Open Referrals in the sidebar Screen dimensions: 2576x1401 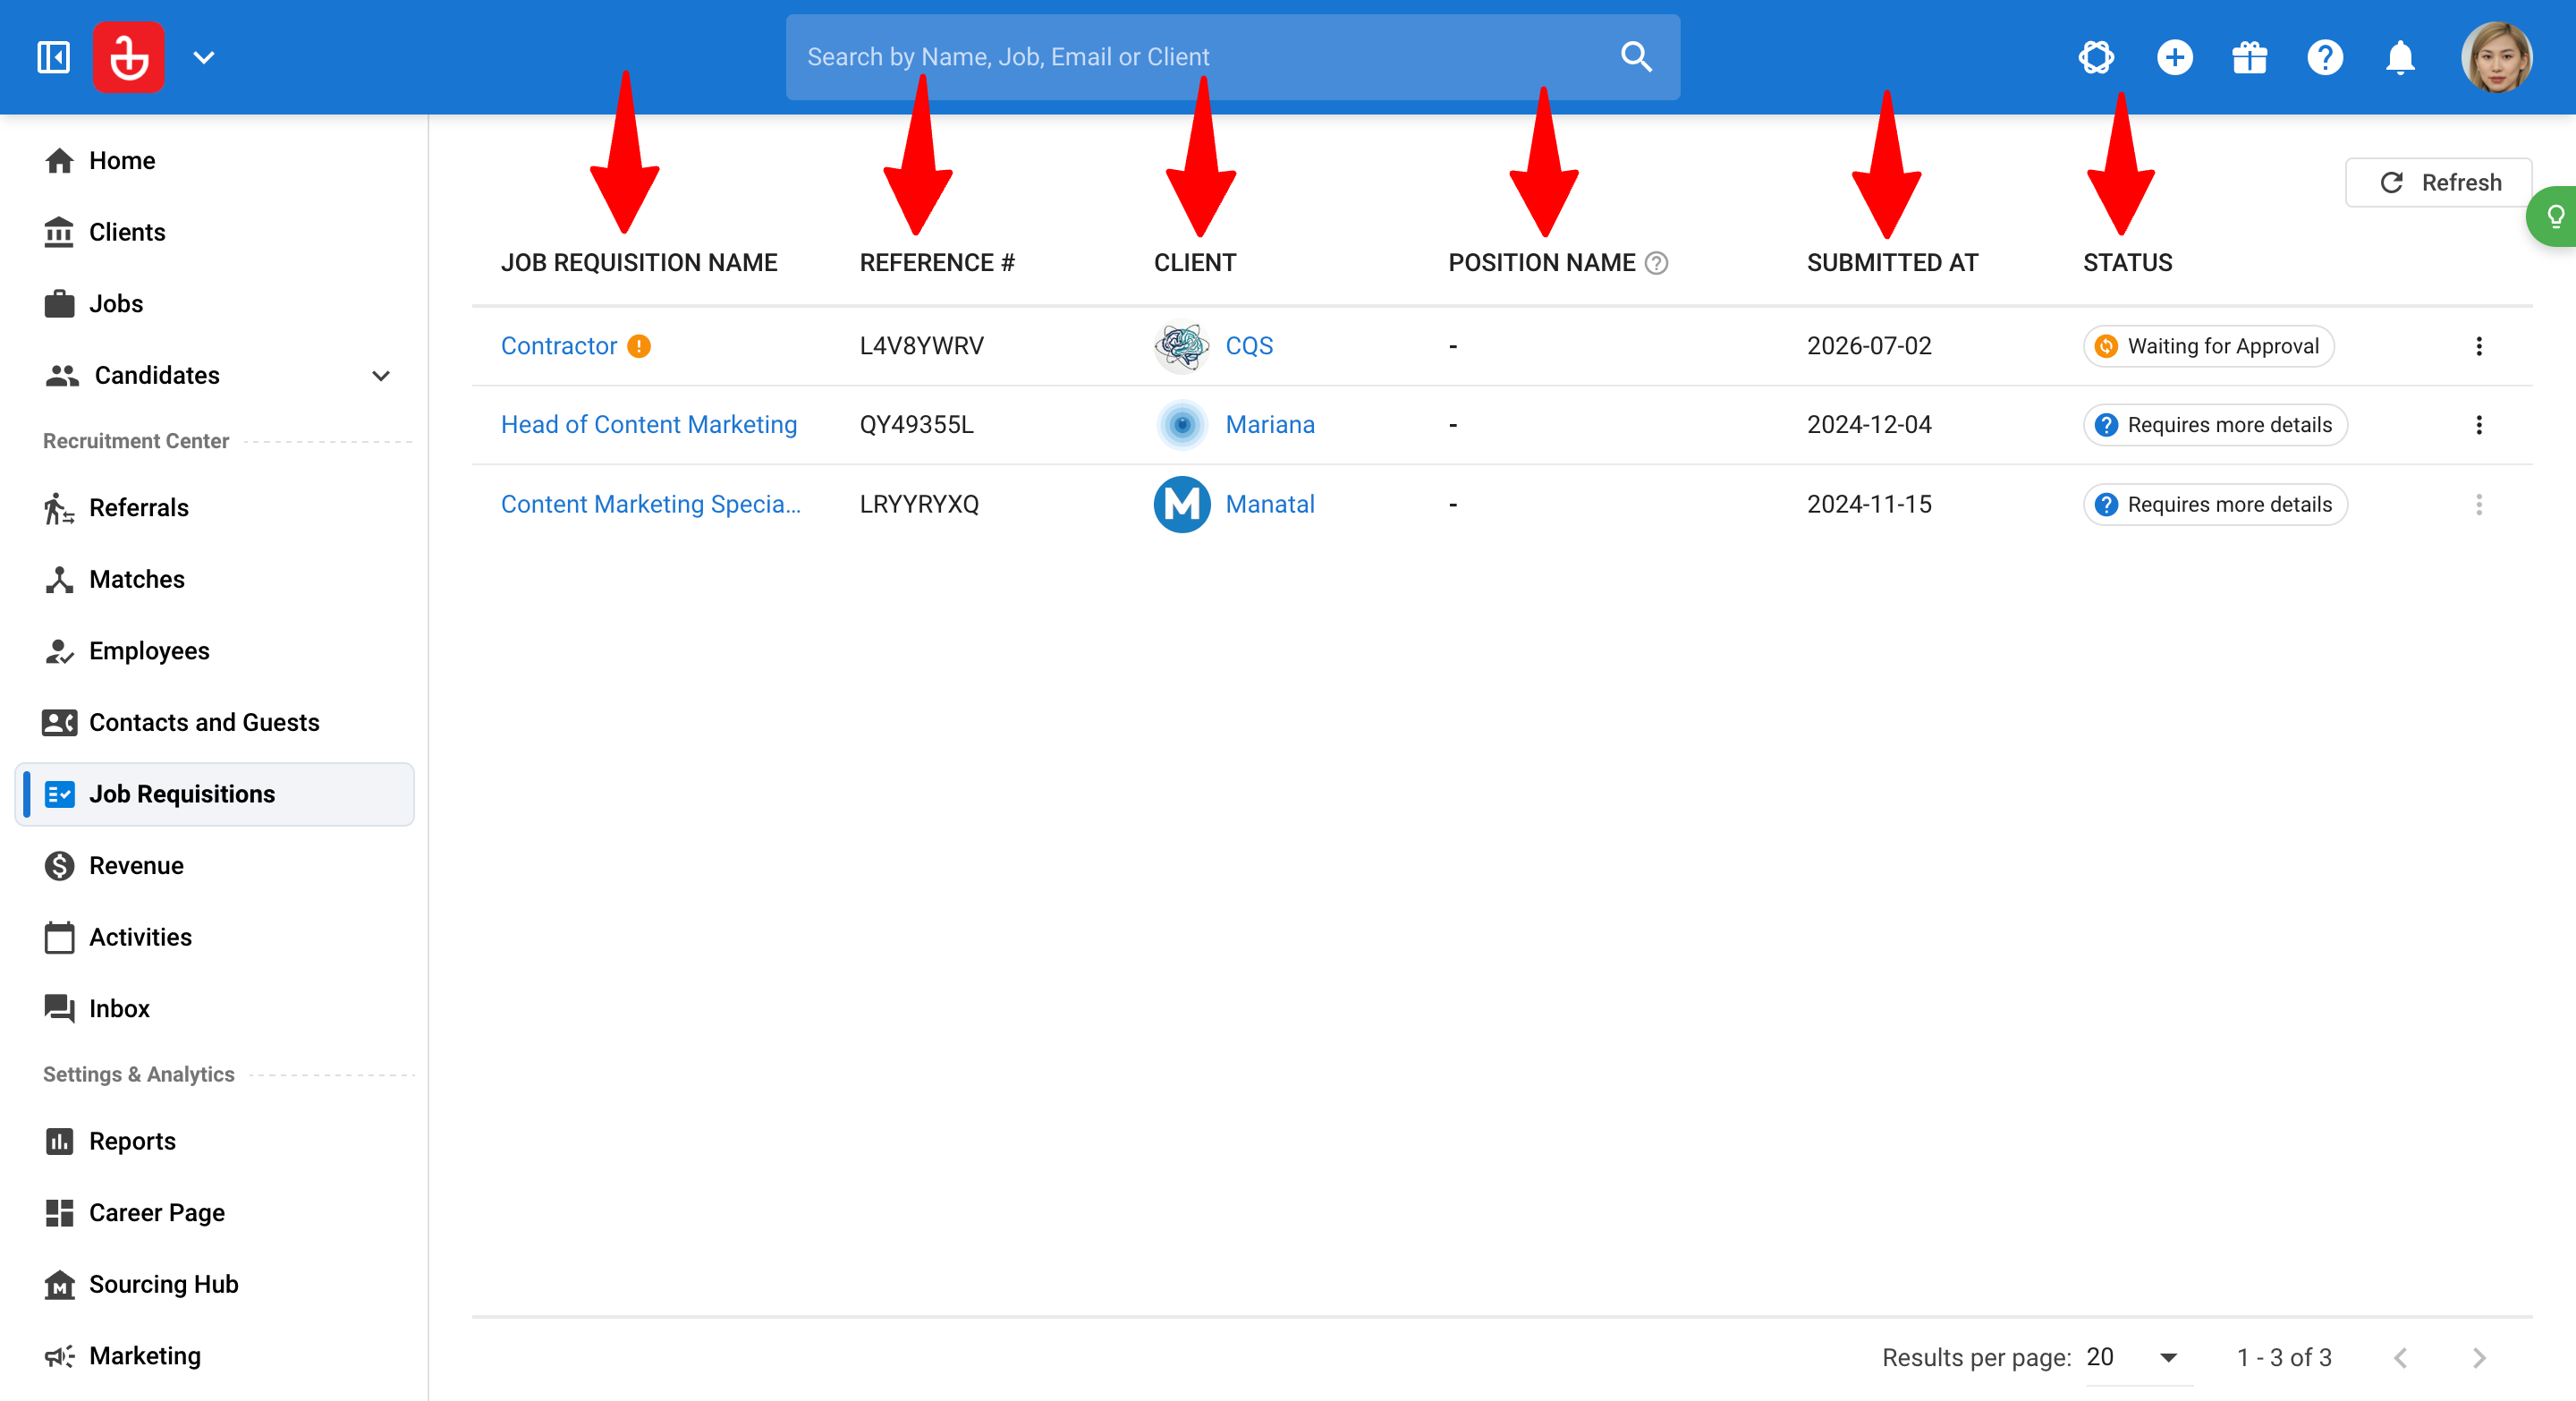click(215, 508)
